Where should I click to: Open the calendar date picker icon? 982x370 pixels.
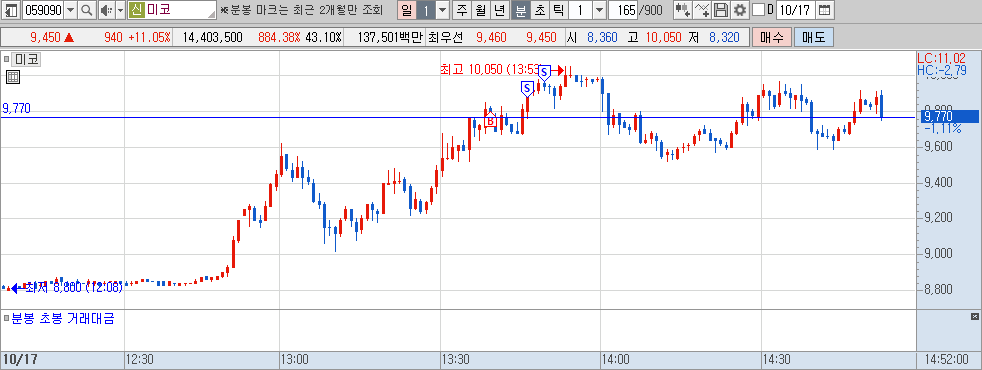pyautogui.click(x=825, y=10)
